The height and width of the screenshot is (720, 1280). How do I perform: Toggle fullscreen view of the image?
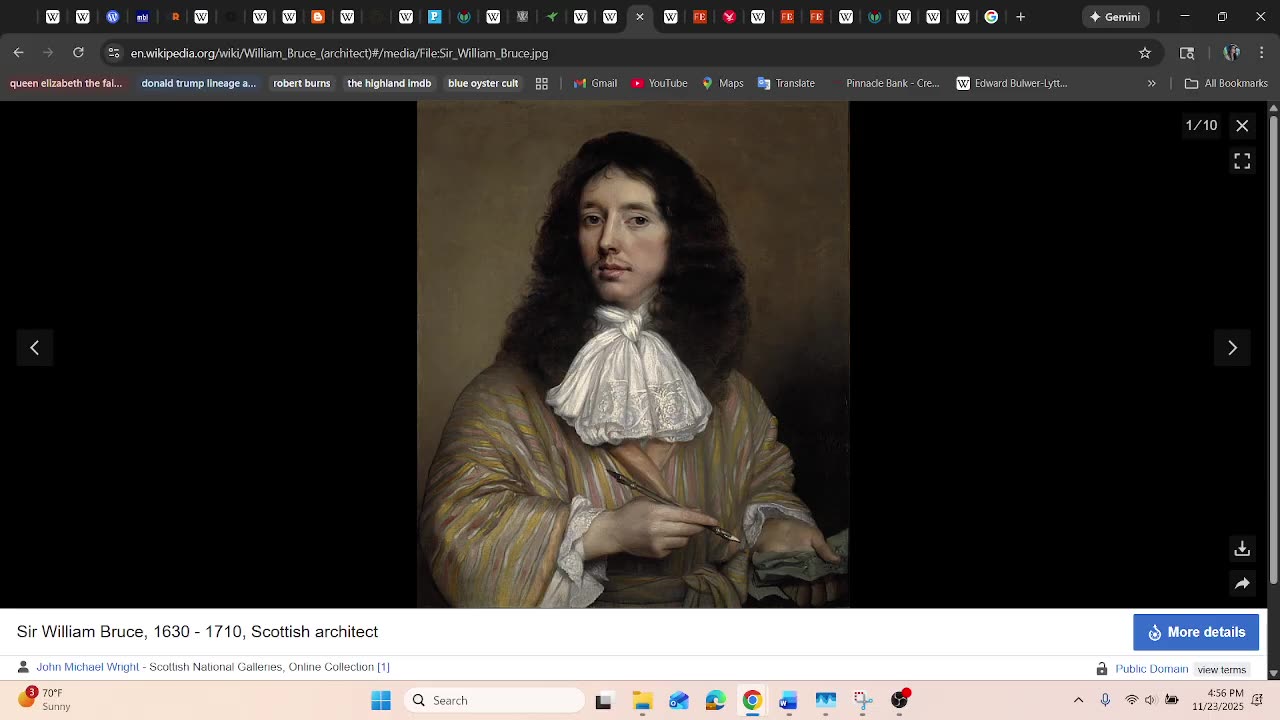[1242, 161]
